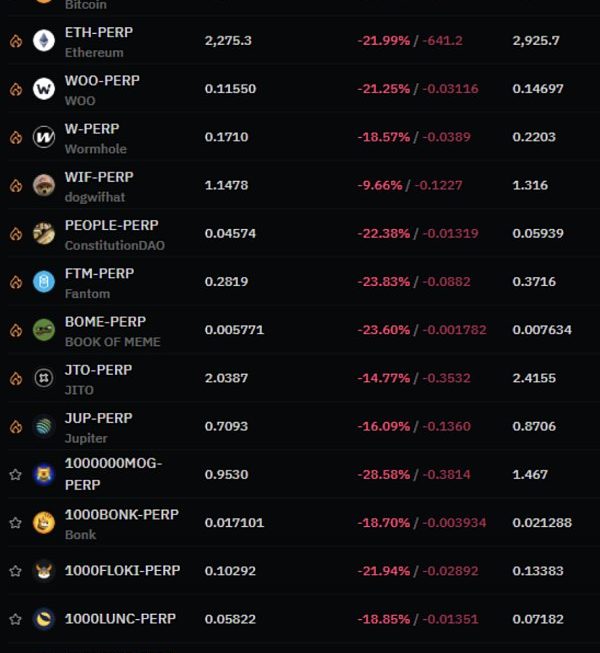Click the Ethereum coin logo
This screenshot has width=600, height=653.
point(44,40)
